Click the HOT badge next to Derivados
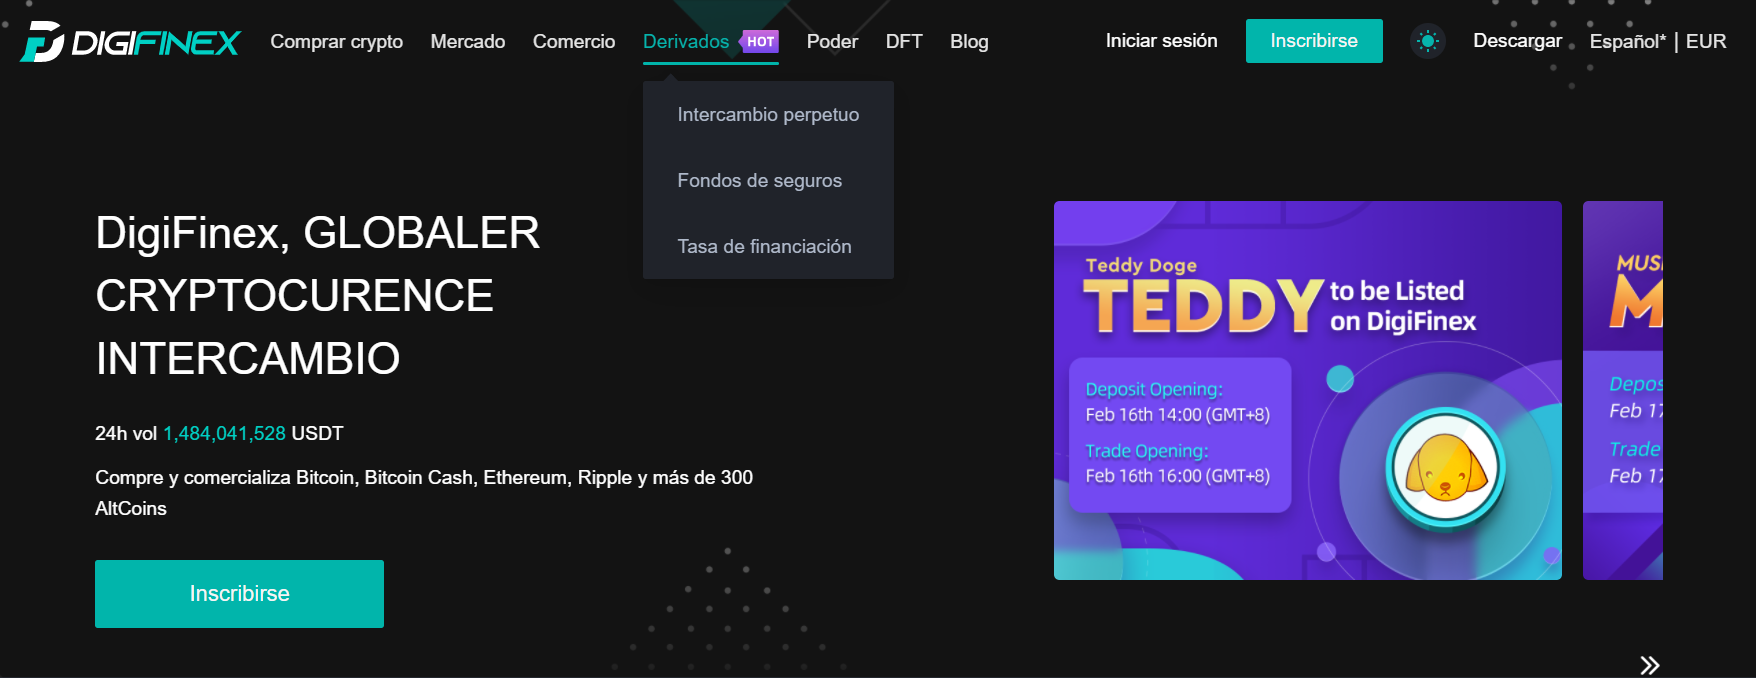 point(760,41)
